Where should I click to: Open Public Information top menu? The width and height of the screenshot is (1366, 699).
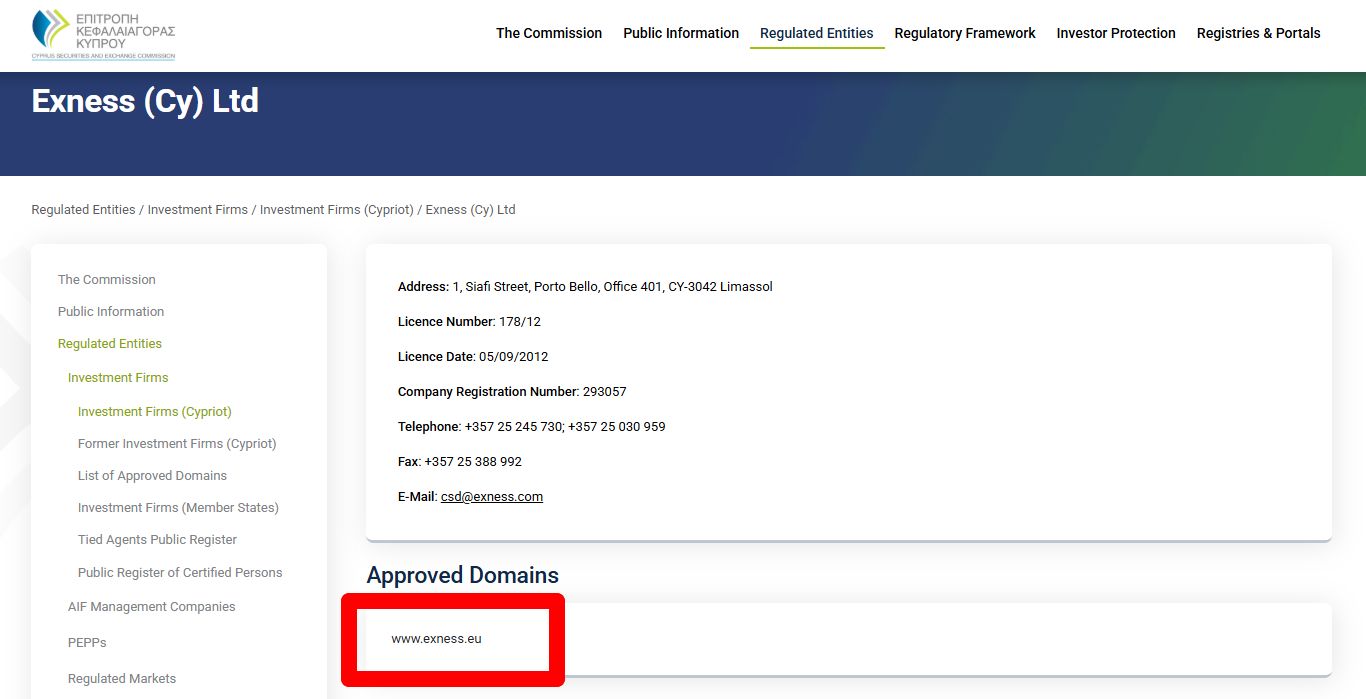point(681,33)
